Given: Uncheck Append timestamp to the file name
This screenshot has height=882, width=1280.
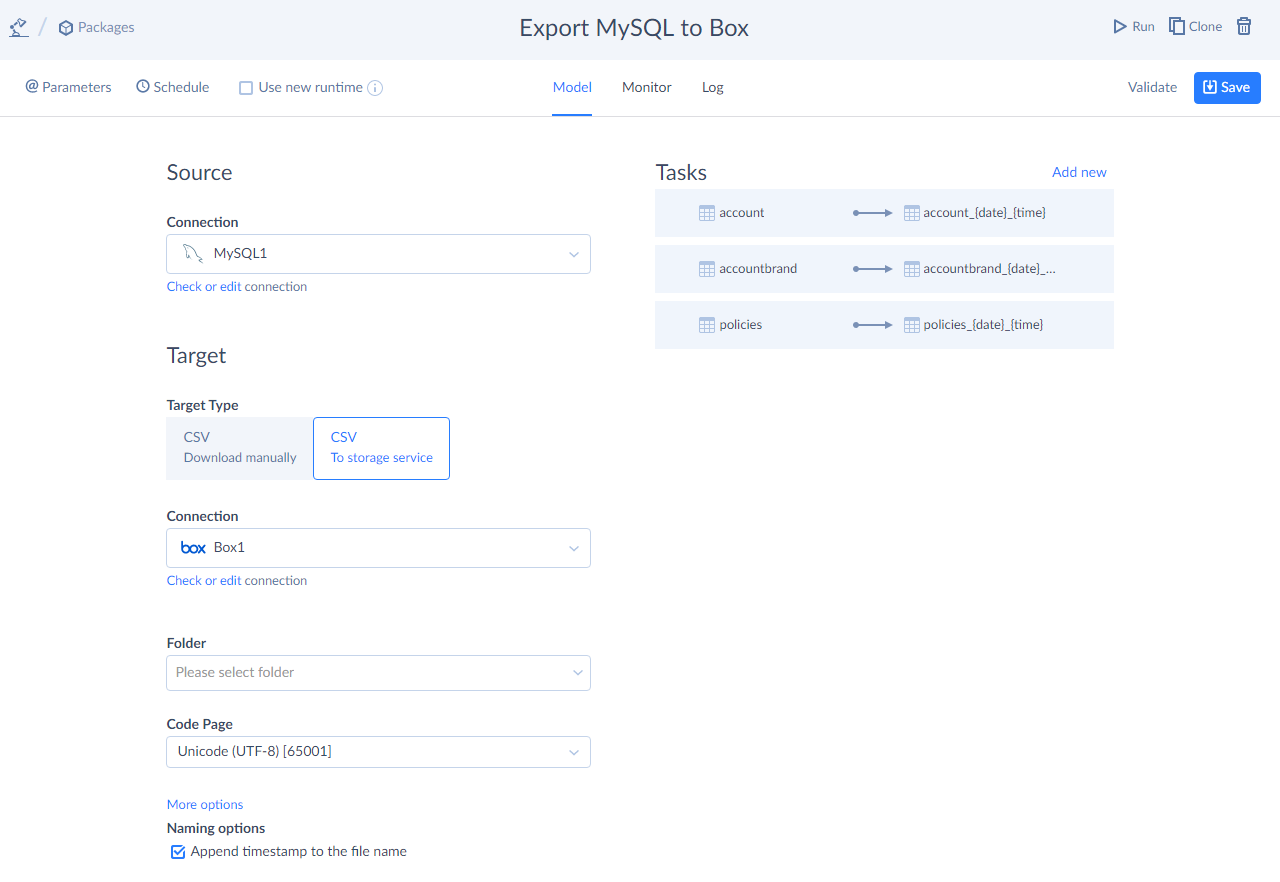Looking at the screenshot, I should tap(179, 852).
